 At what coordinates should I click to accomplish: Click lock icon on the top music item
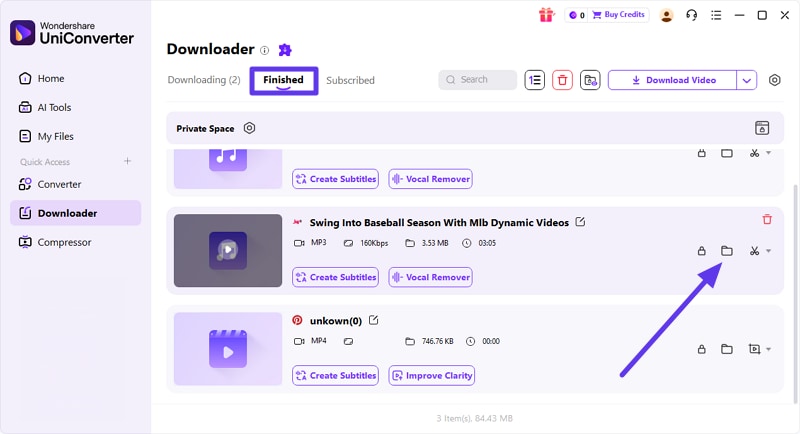702,153
